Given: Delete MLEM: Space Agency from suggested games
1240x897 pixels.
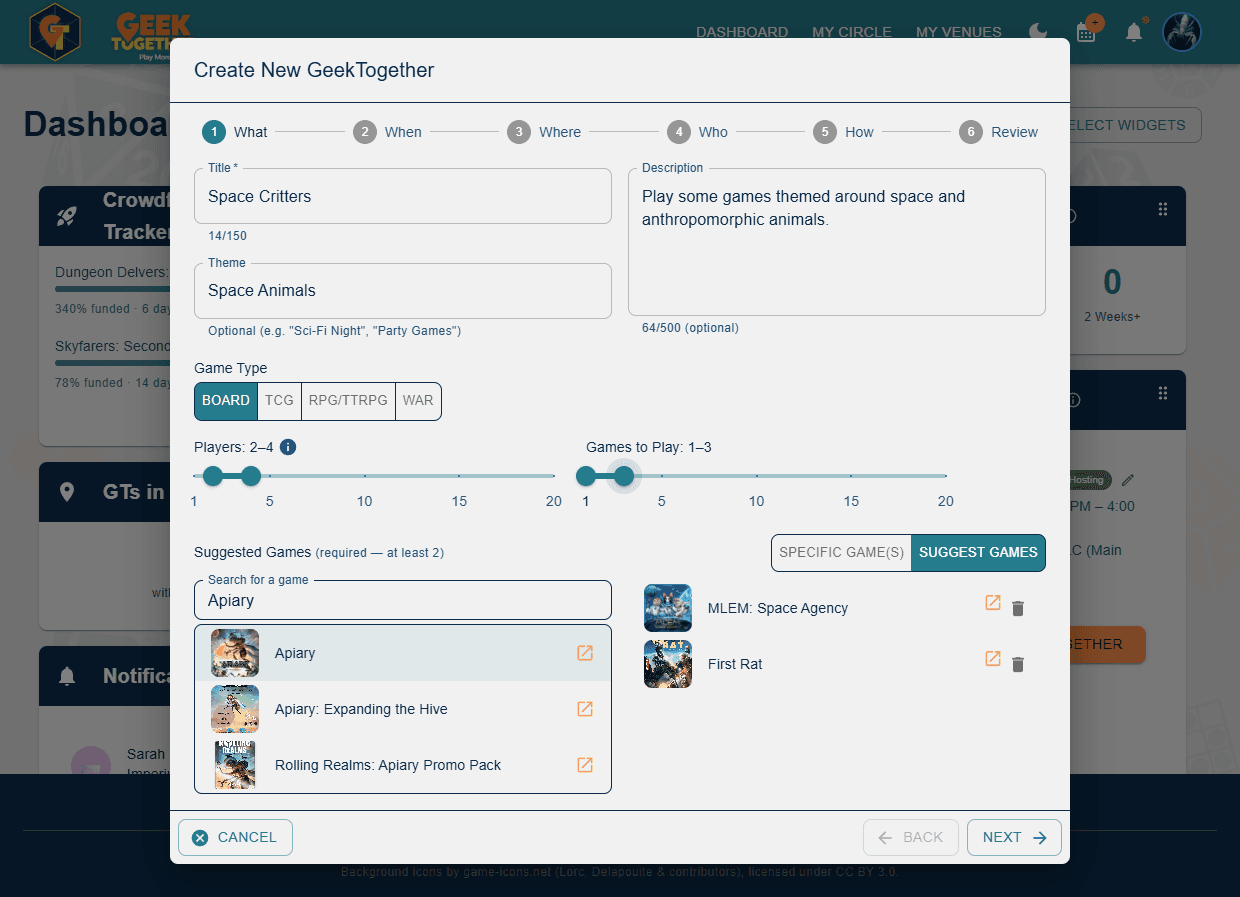Looking at the screenshot, I should point(1018,608).
